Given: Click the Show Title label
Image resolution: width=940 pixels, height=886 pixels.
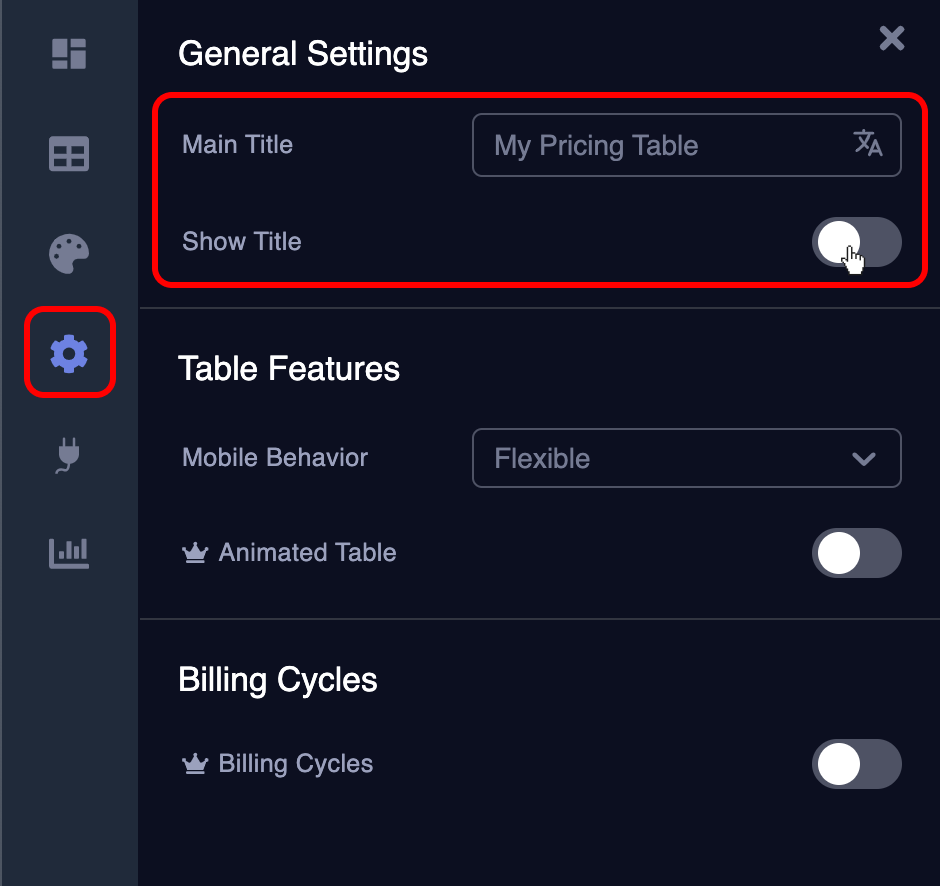Looking at the screenshot, I should [242, 242].
